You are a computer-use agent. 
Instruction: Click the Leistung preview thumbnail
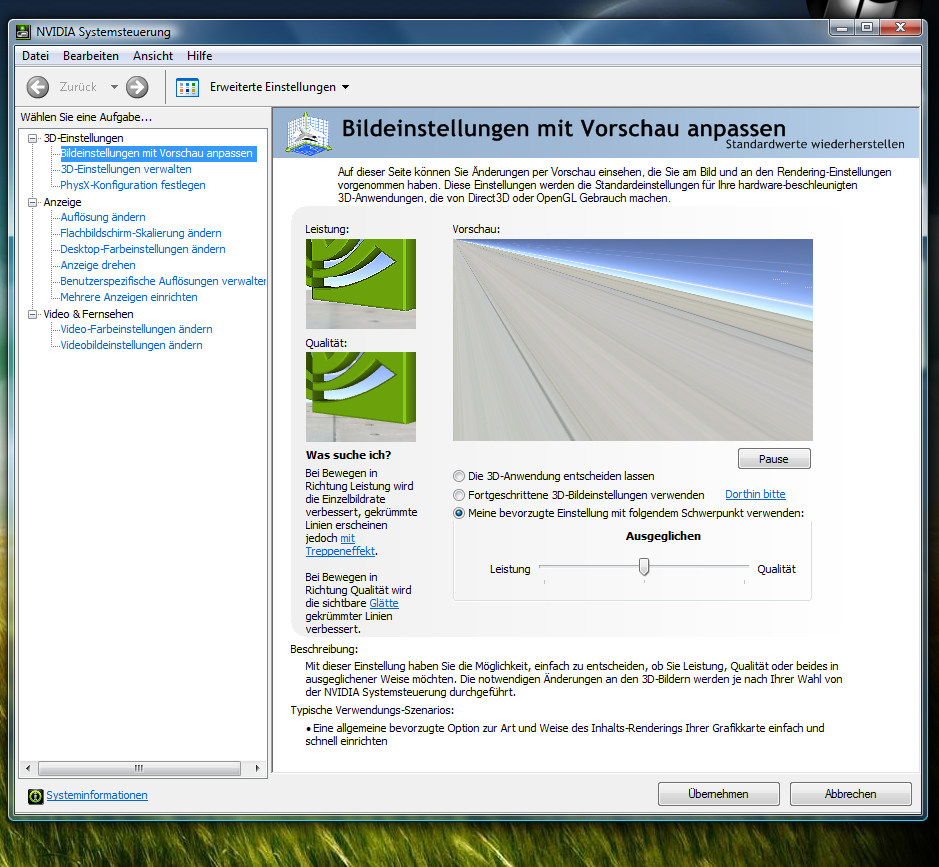[361, 284]
